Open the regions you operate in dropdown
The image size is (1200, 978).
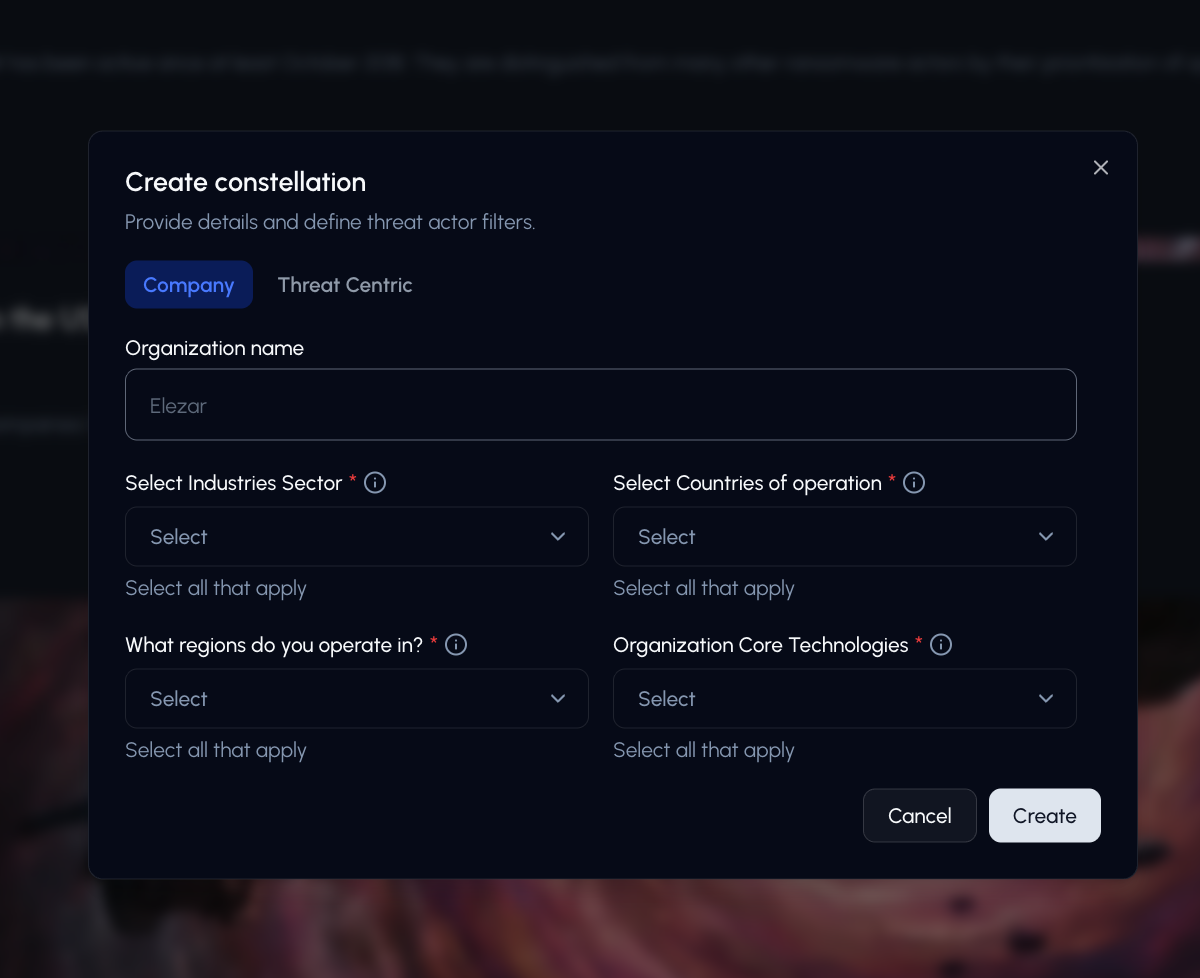coord(357,699)
